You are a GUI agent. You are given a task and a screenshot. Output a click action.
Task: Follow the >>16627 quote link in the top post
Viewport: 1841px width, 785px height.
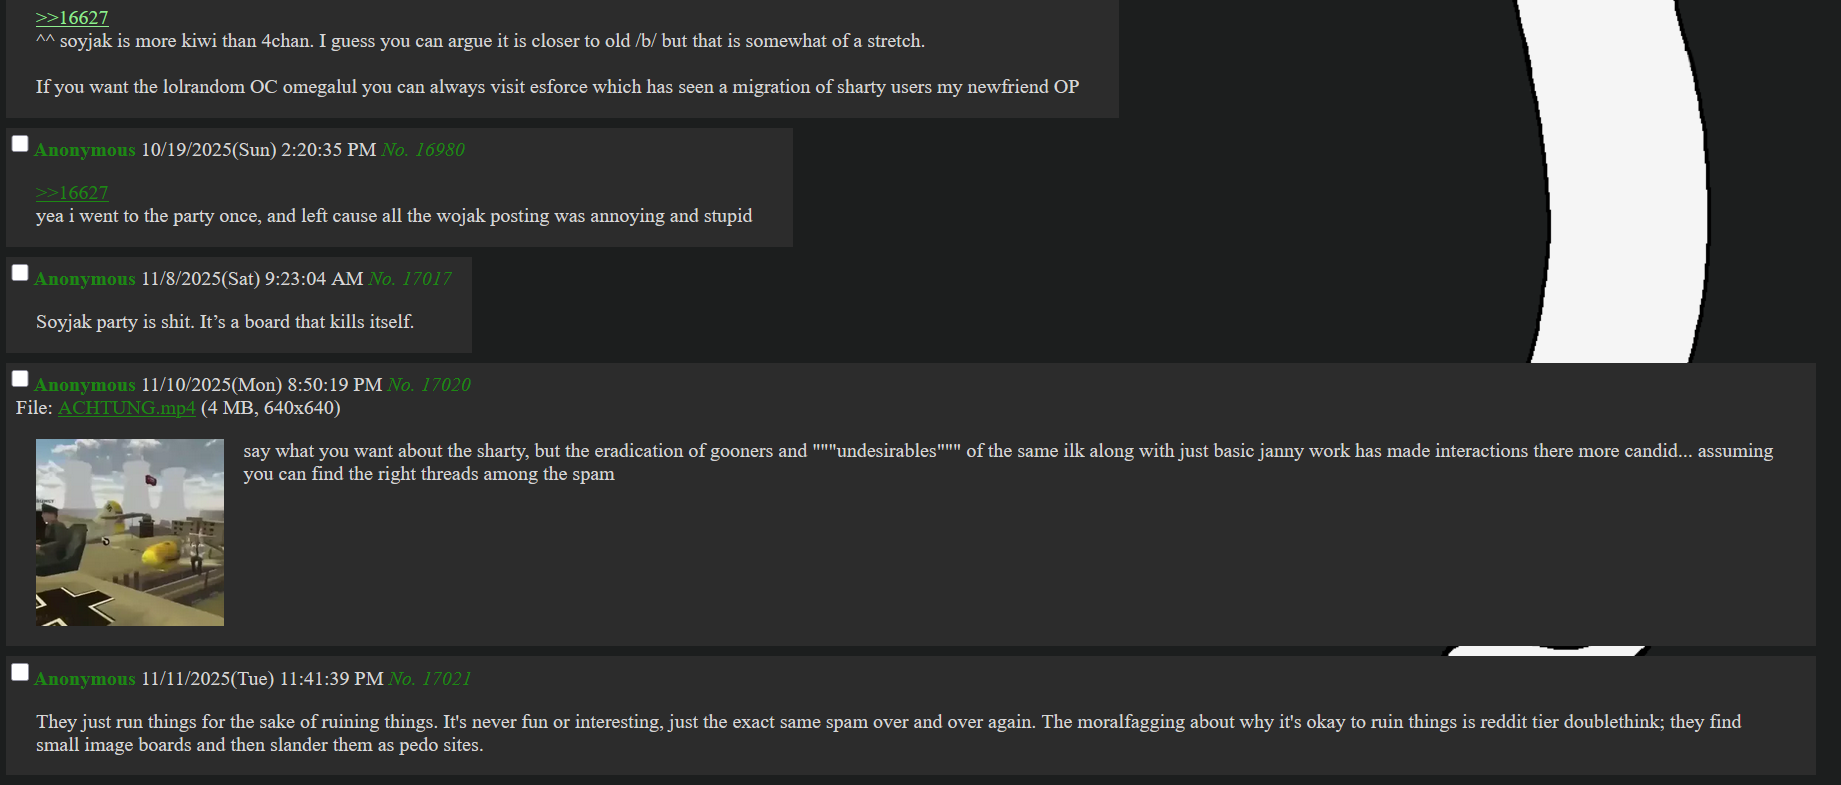click(72, 18)
